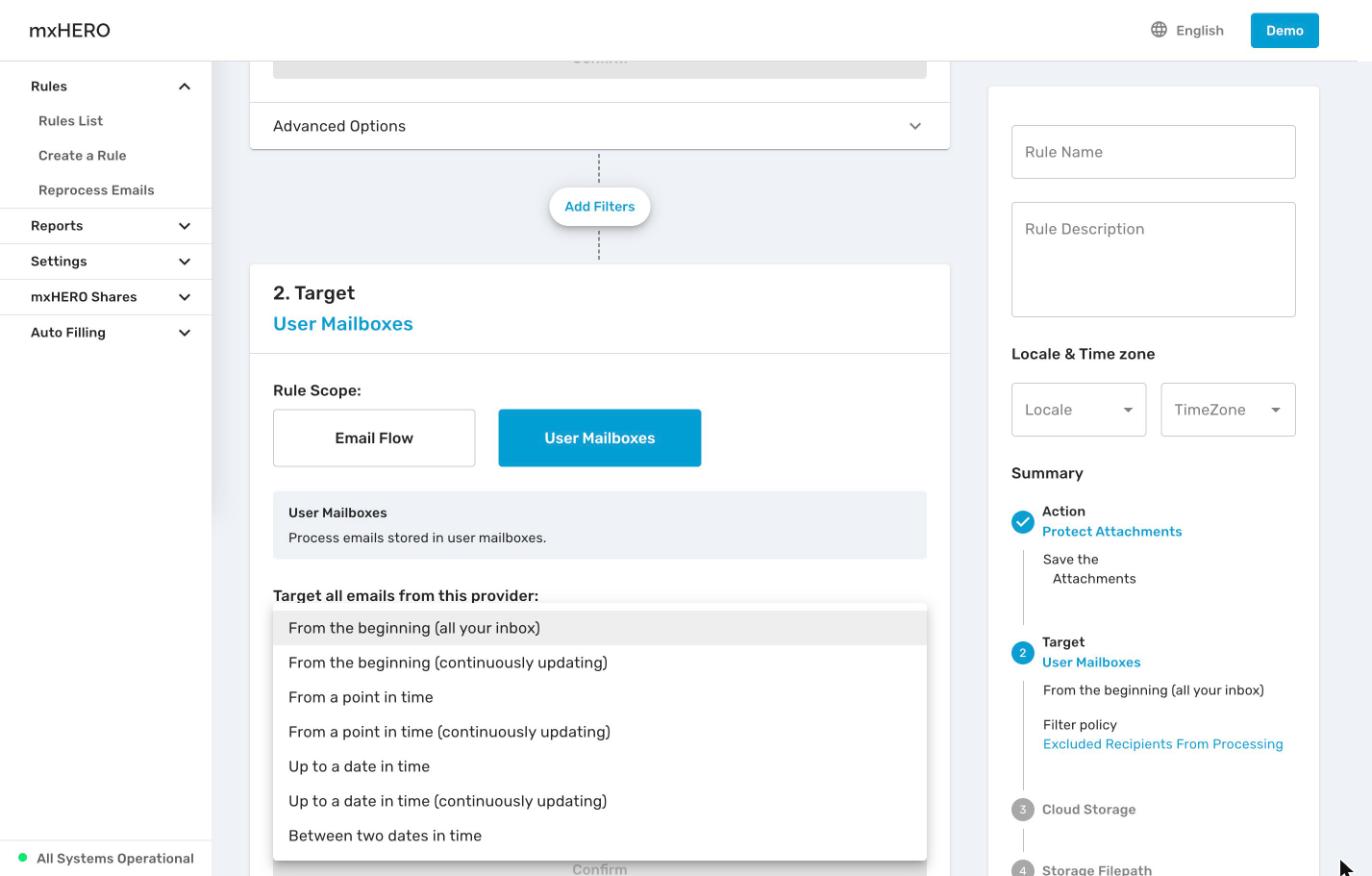Open the TimeZone dropdown
1372x876 pixels.
1227,410
